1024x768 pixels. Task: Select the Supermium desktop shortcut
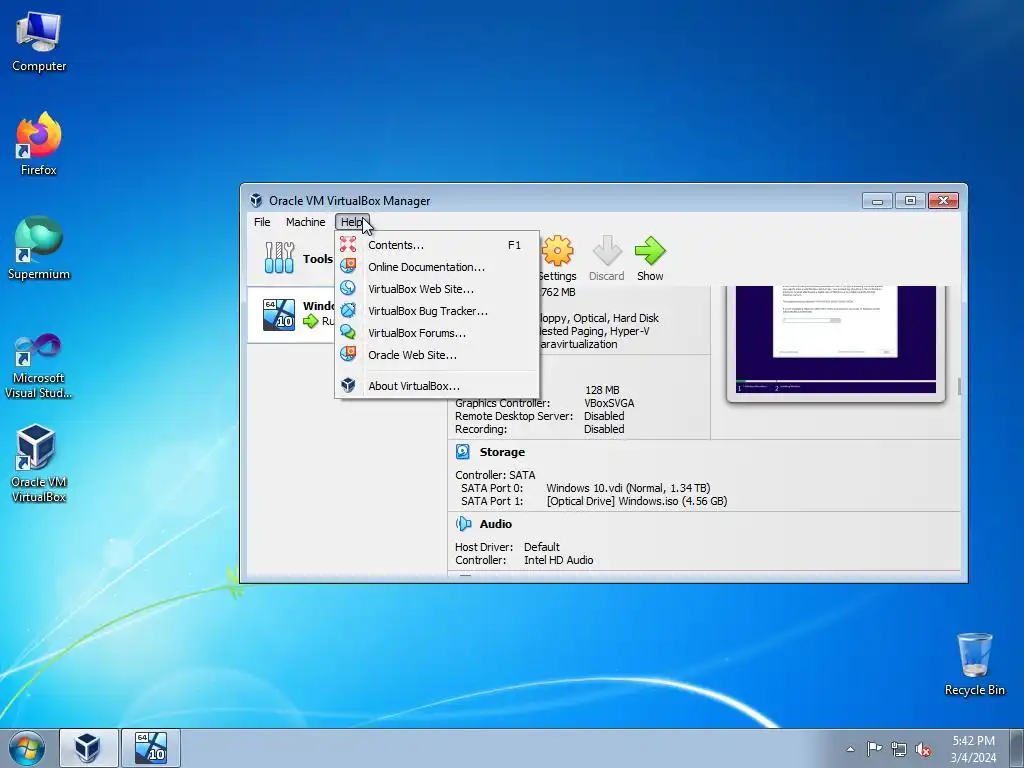pyautogui.click(x=39, y=248)
